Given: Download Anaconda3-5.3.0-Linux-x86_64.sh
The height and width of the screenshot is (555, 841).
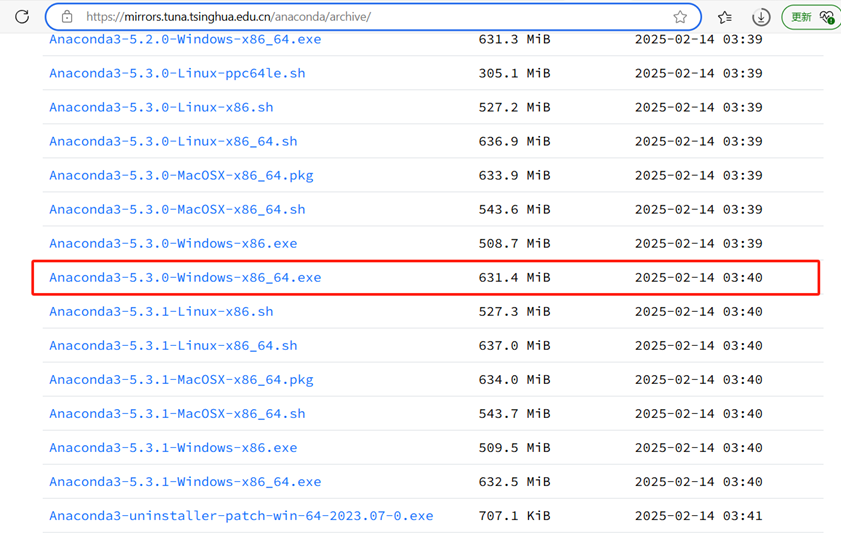Looking at the screenshot, I should tap(173, 141).
